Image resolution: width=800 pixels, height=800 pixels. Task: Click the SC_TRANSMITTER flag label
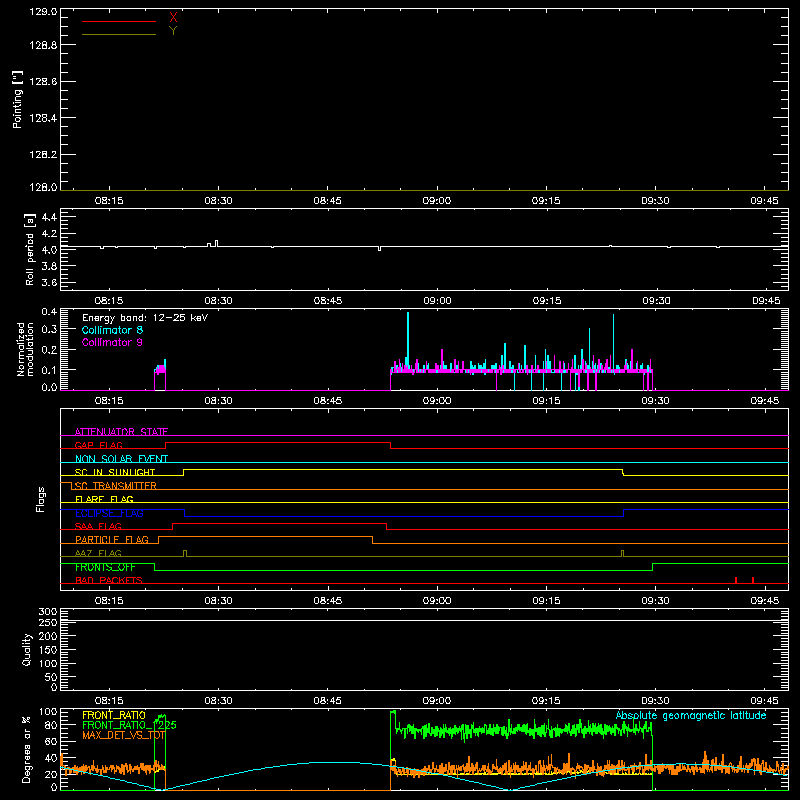click(116, 486)
